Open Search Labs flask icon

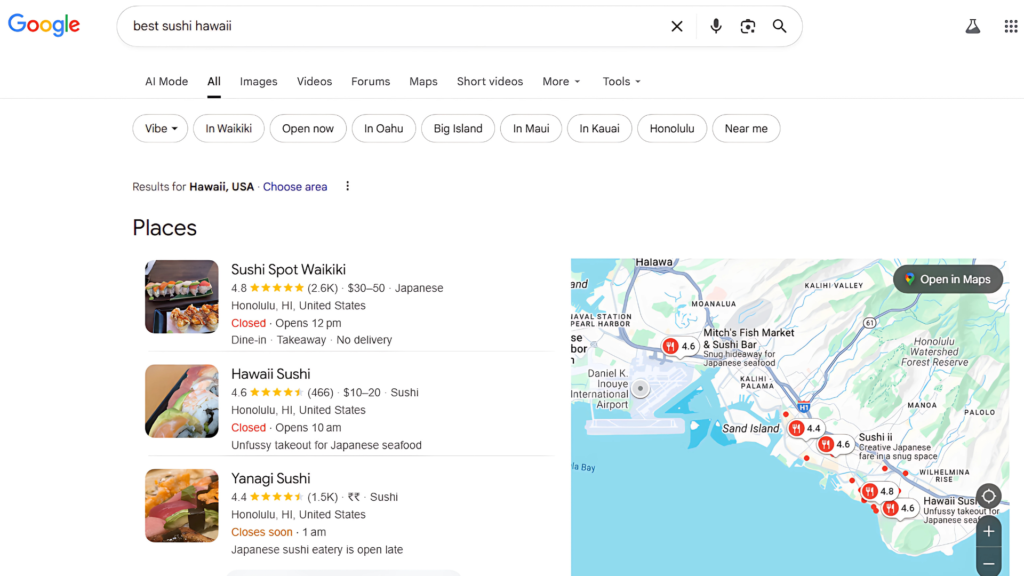973,27
